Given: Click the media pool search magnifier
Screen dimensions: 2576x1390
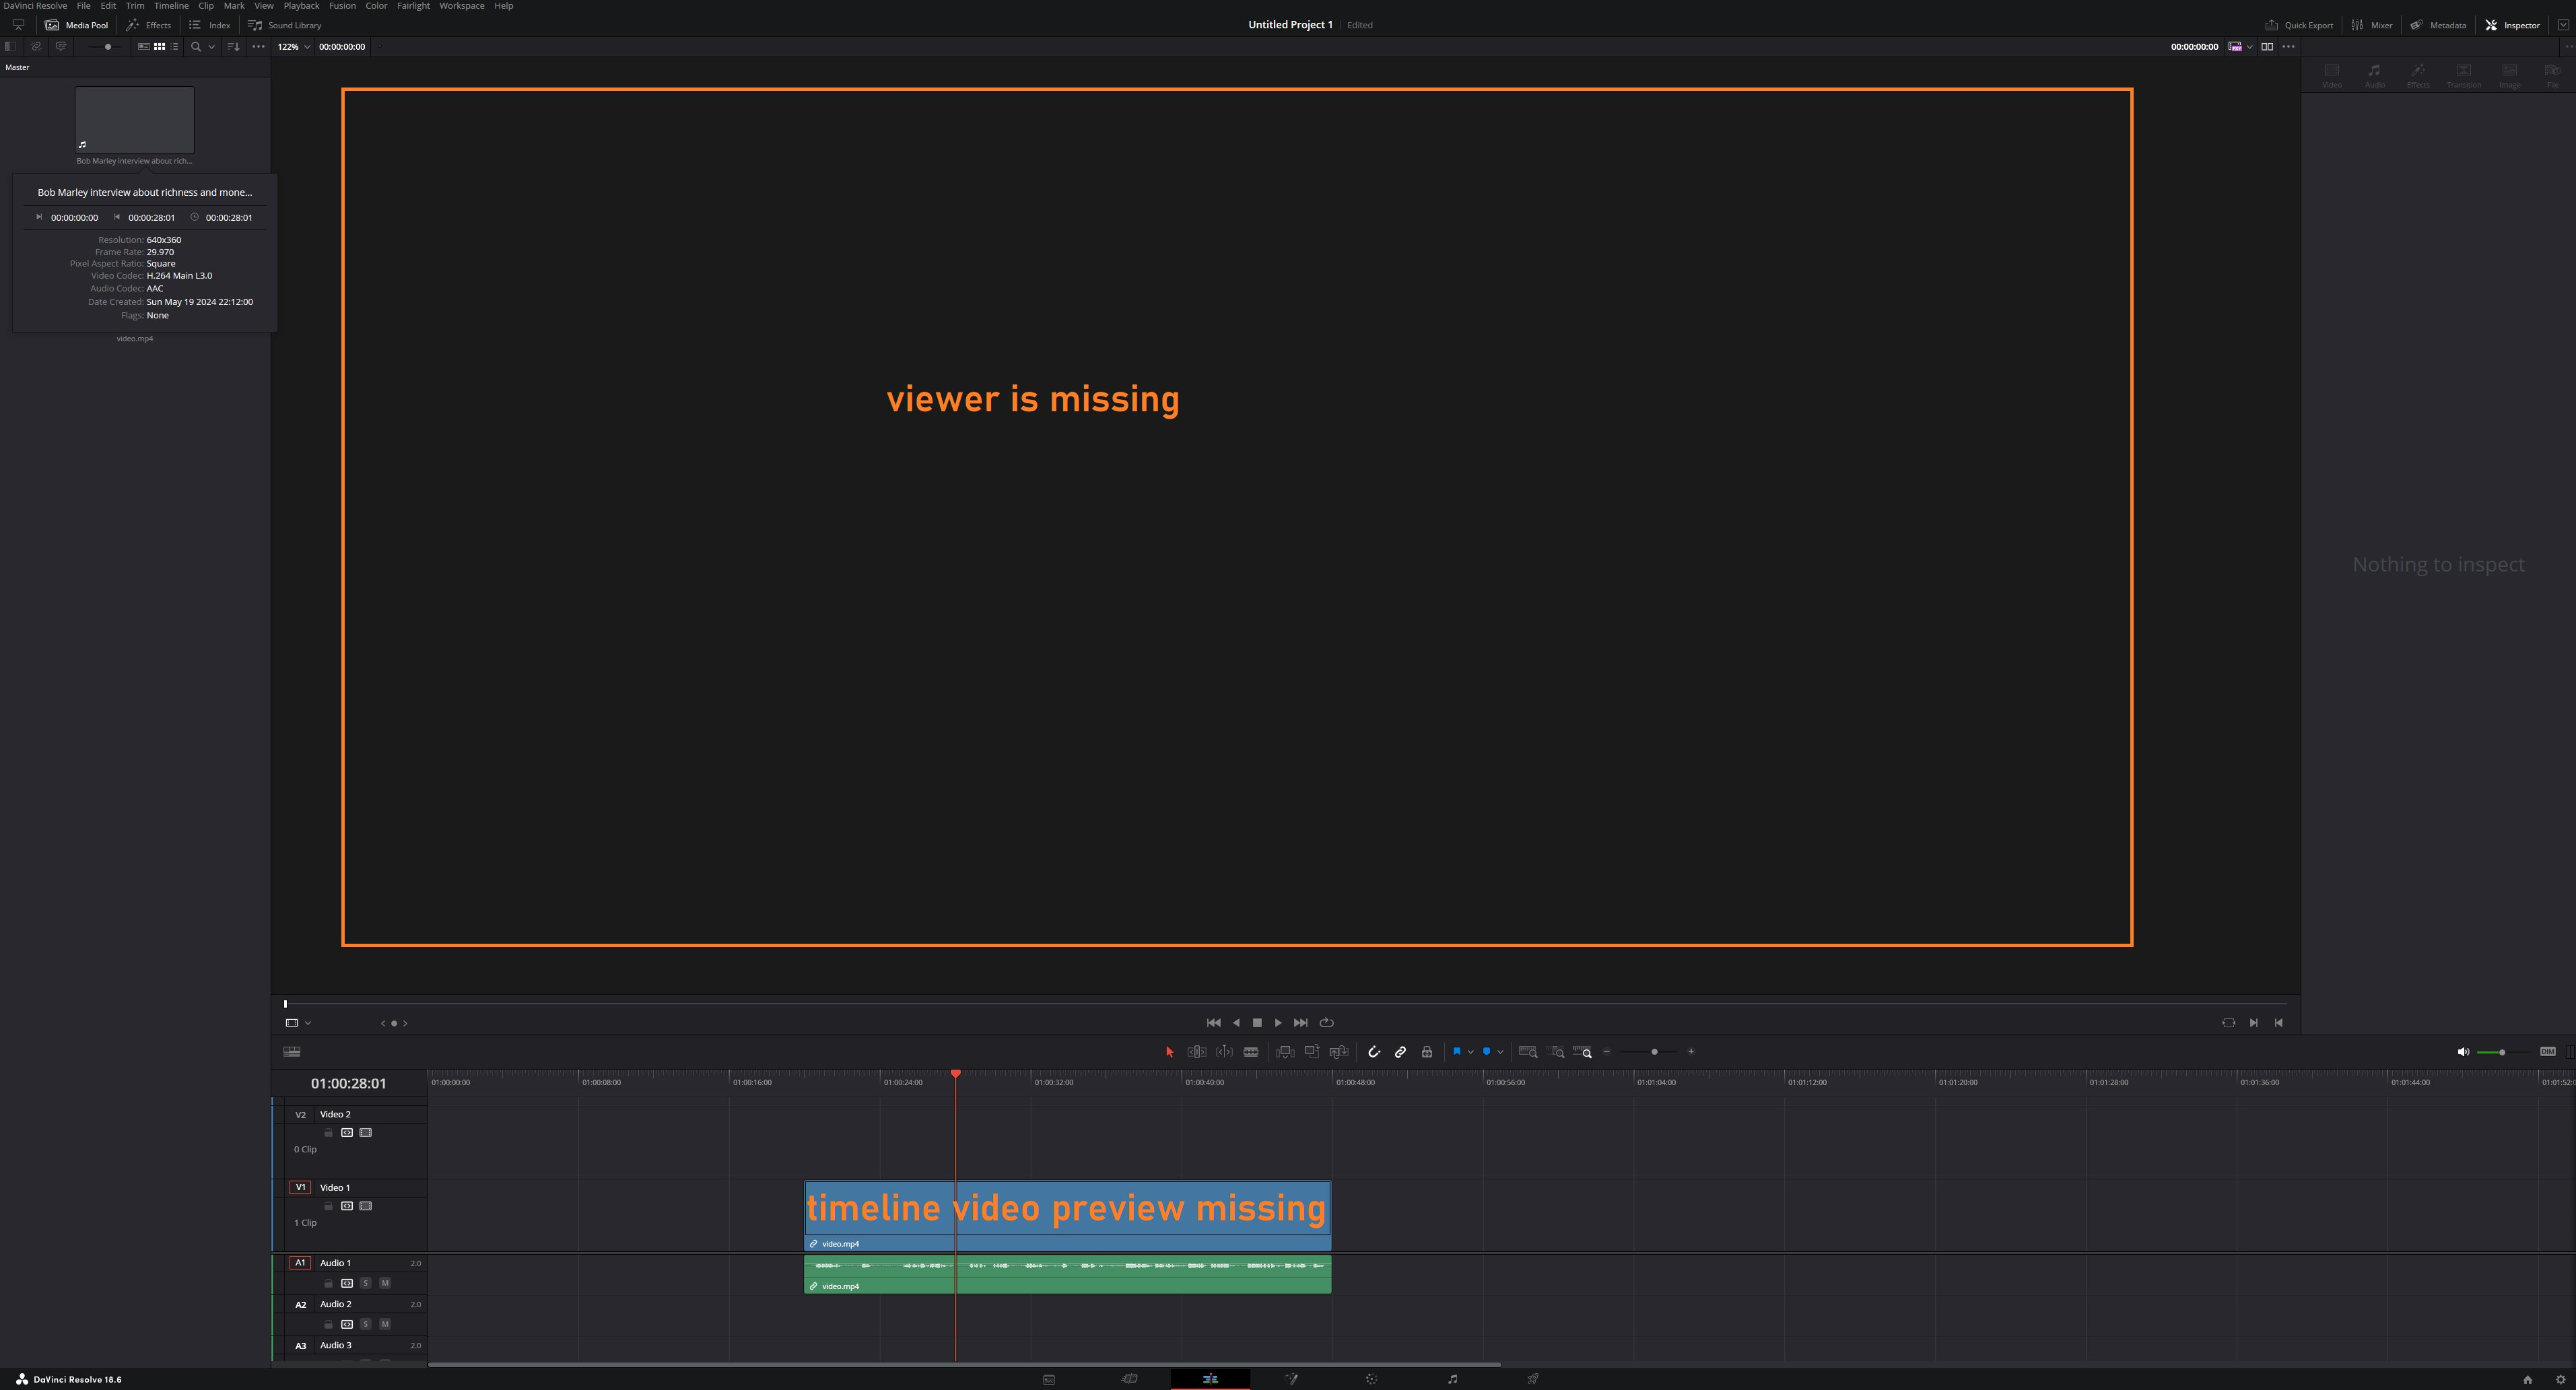Looking at the screenshot, I should pyautogui.click(x=196, y=47).
